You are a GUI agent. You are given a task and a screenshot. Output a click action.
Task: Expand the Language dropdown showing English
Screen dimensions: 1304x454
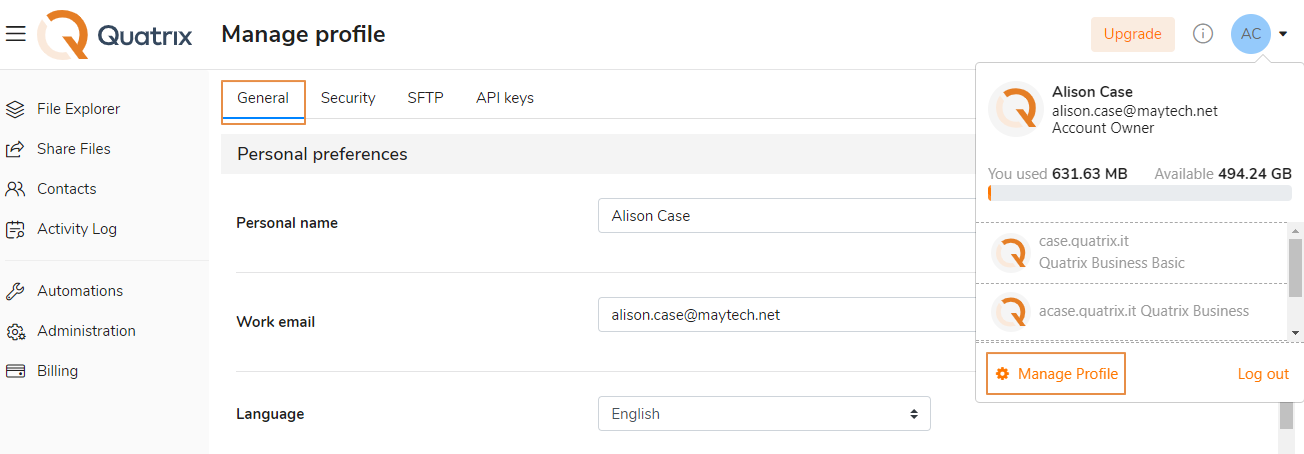tap(764, 414)
